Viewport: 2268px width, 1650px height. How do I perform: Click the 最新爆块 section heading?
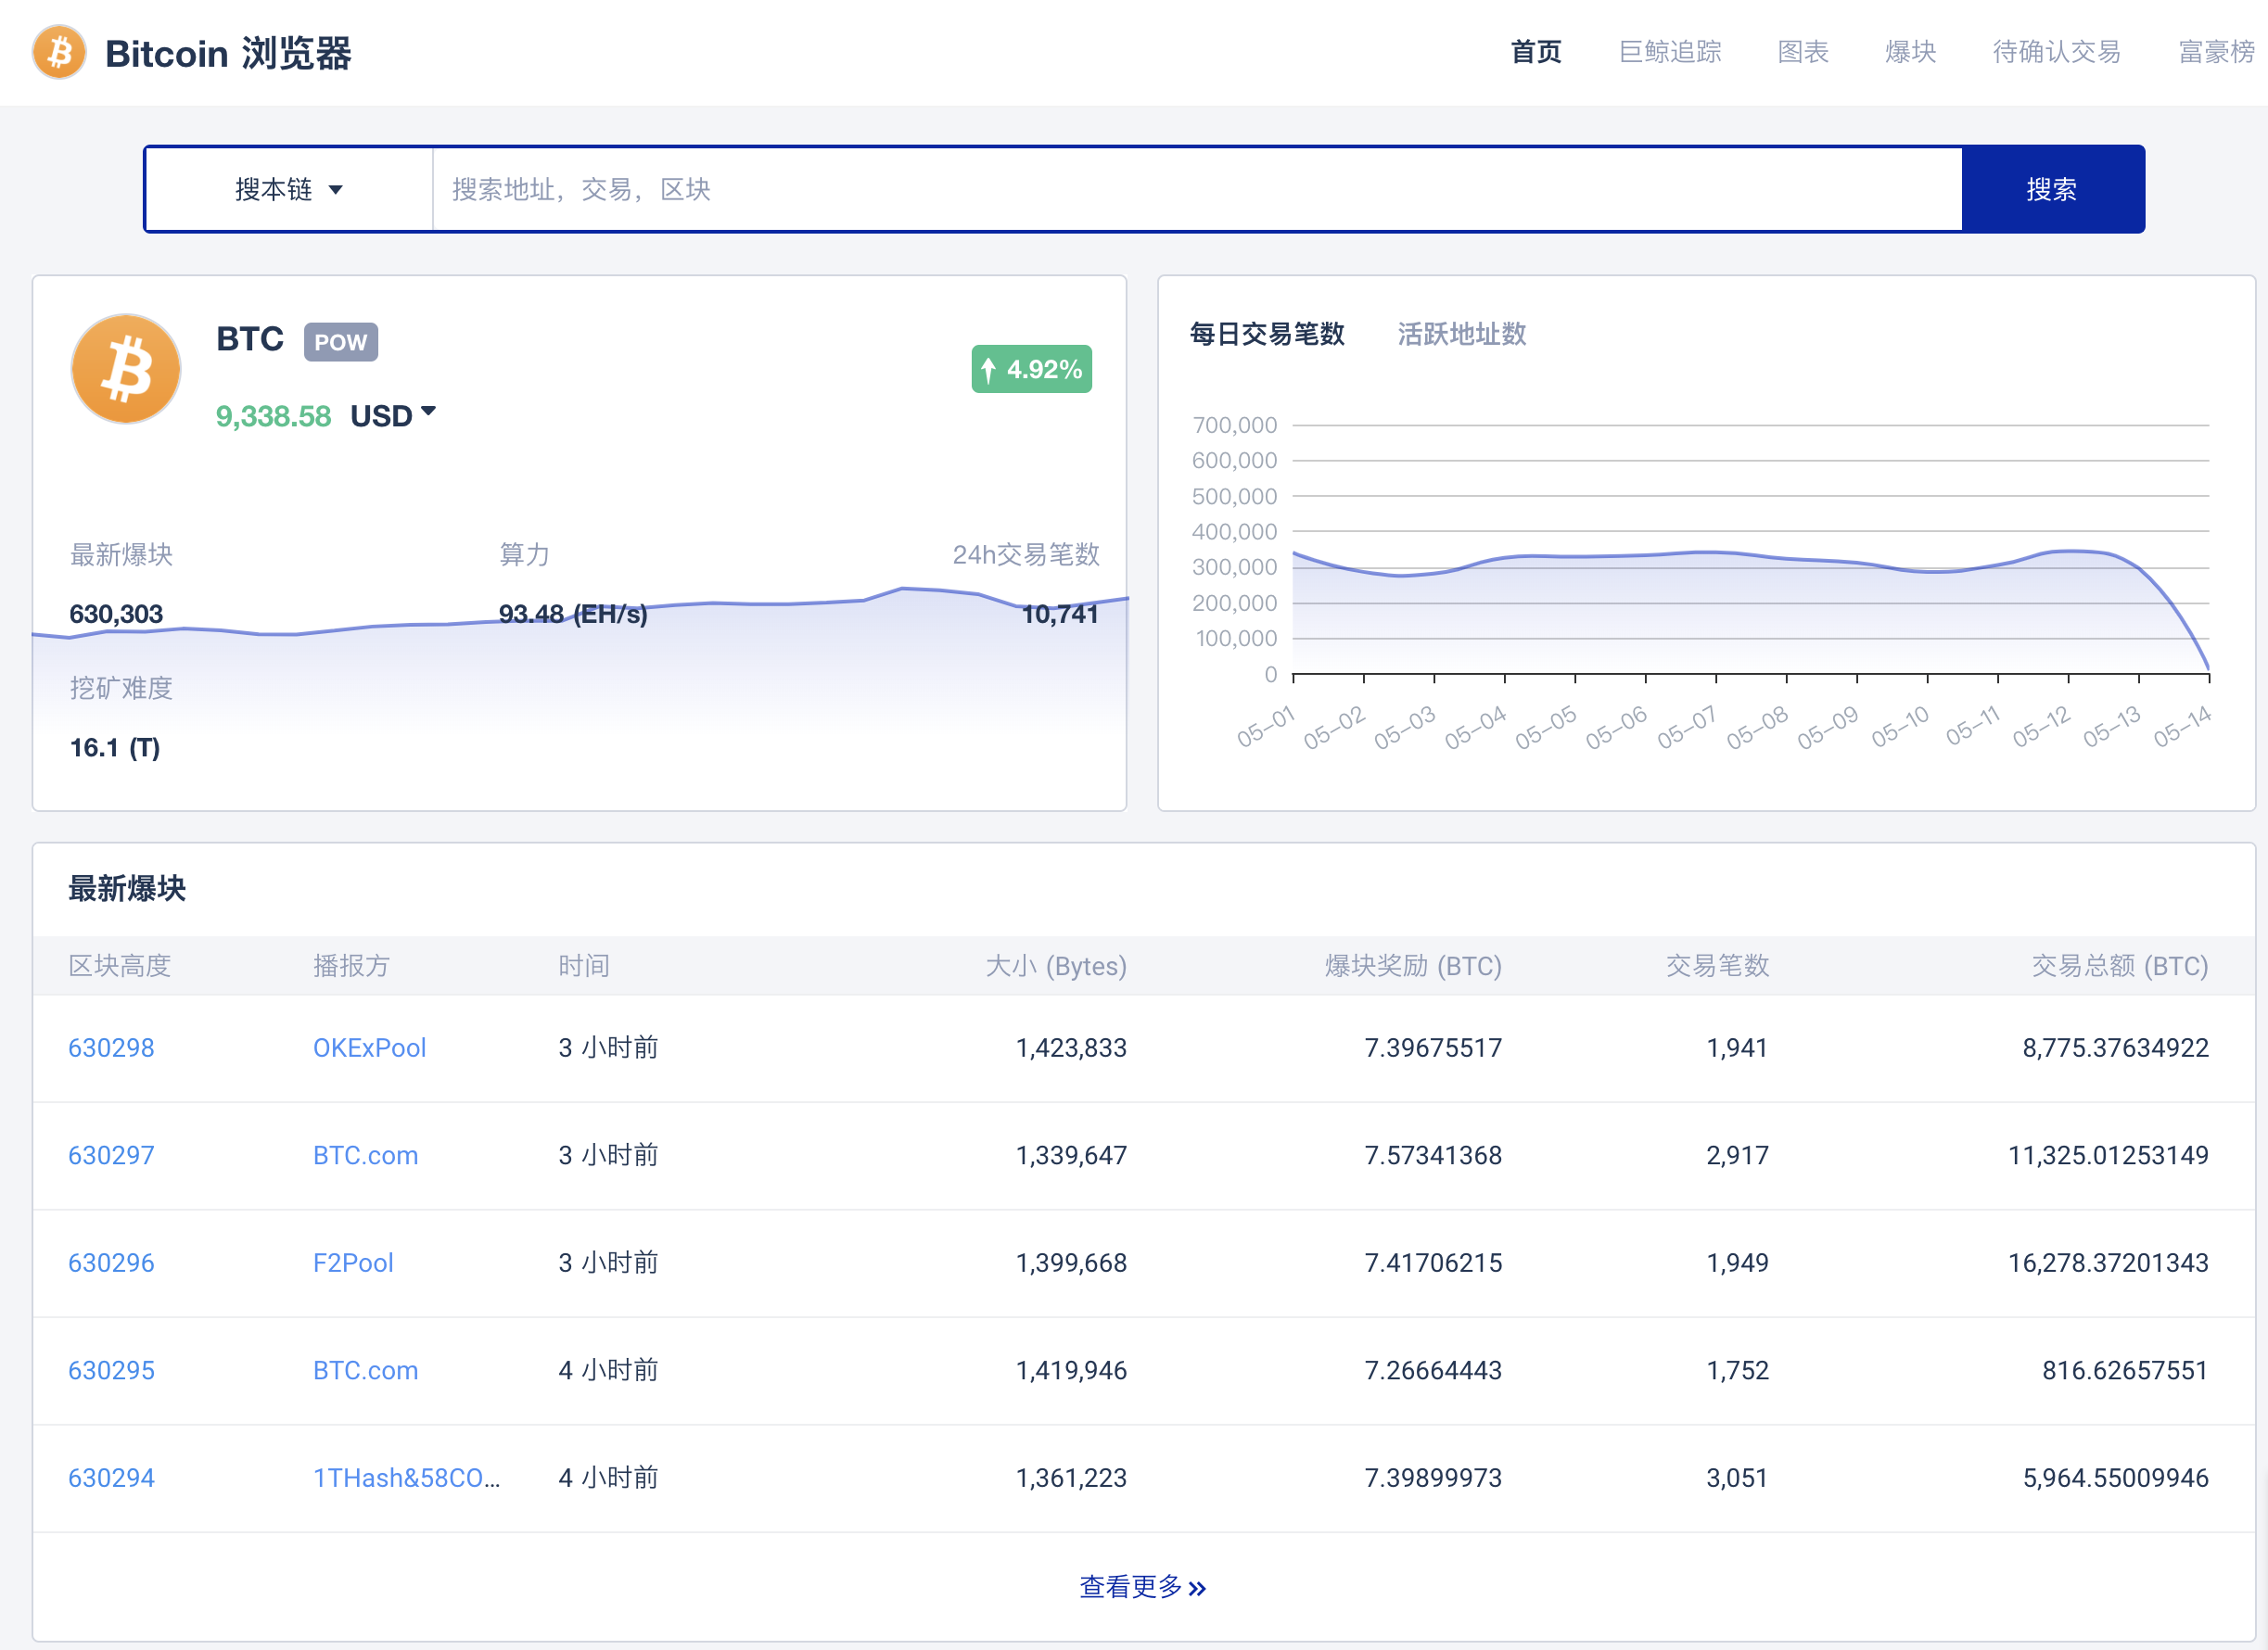coord(127,888)
